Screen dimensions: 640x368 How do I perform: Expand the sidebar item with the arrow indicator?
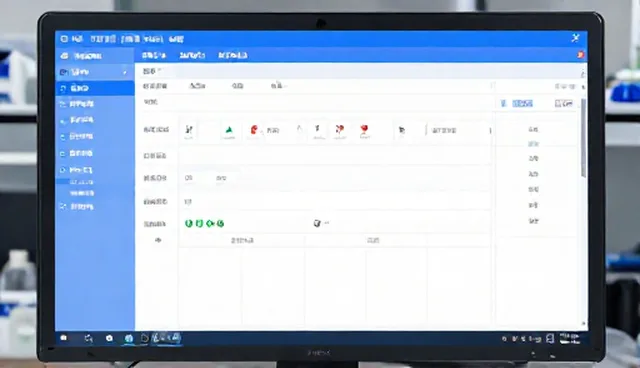click(x=95, y=72)
